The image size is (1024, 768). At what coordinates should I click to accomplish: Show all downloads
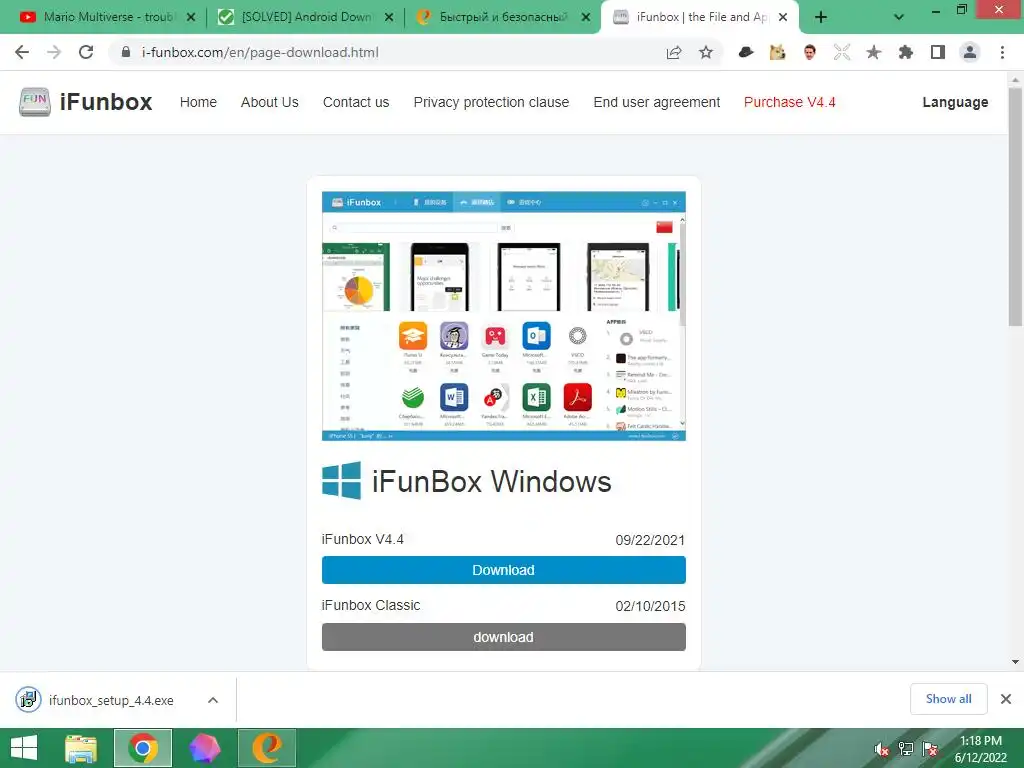pos(948,699)
